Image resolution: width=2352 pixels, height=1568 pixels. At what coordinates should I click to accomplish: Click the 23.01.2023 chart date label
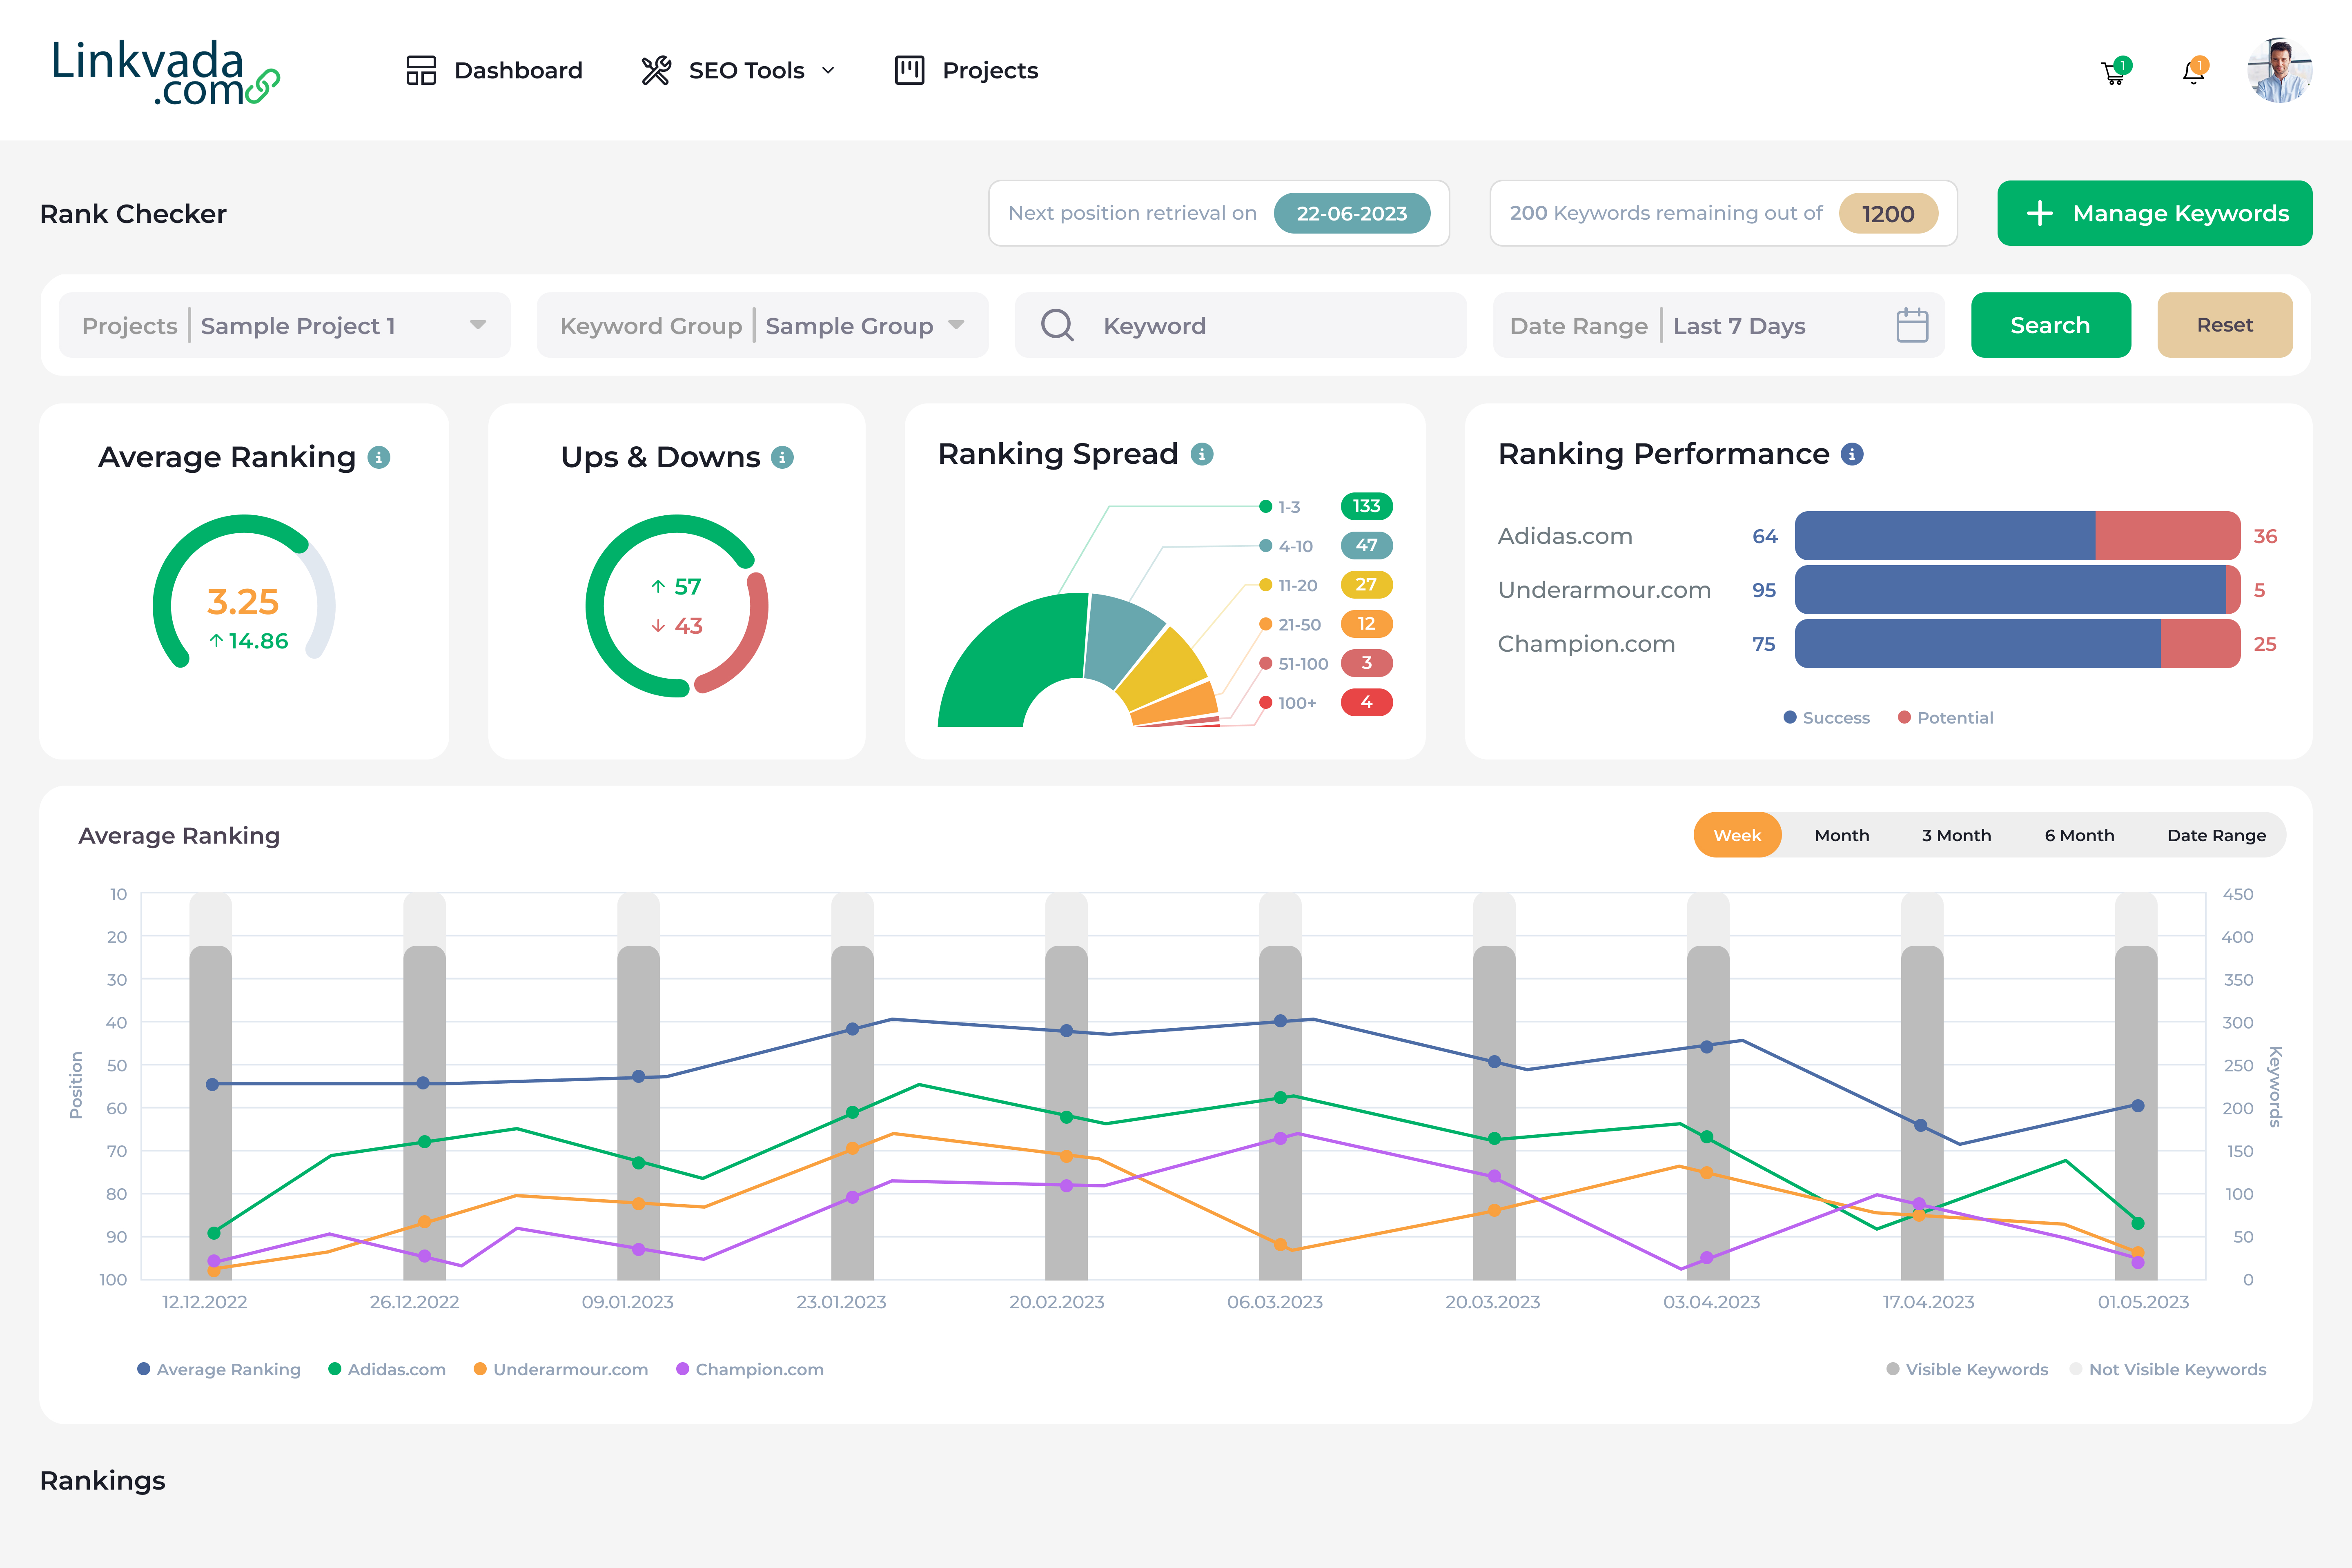point(841,1302)
